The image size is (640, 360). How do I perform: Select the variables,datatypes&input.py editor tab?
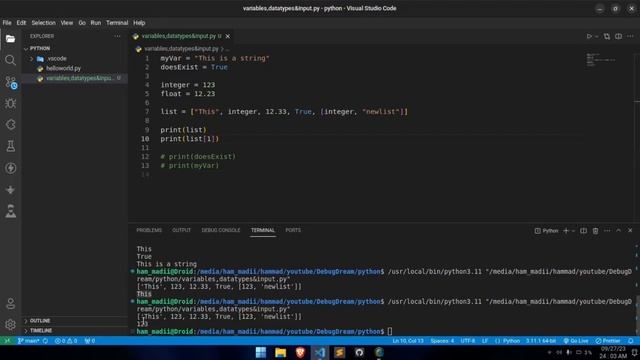pyautogui.click(x=182, y=36)
